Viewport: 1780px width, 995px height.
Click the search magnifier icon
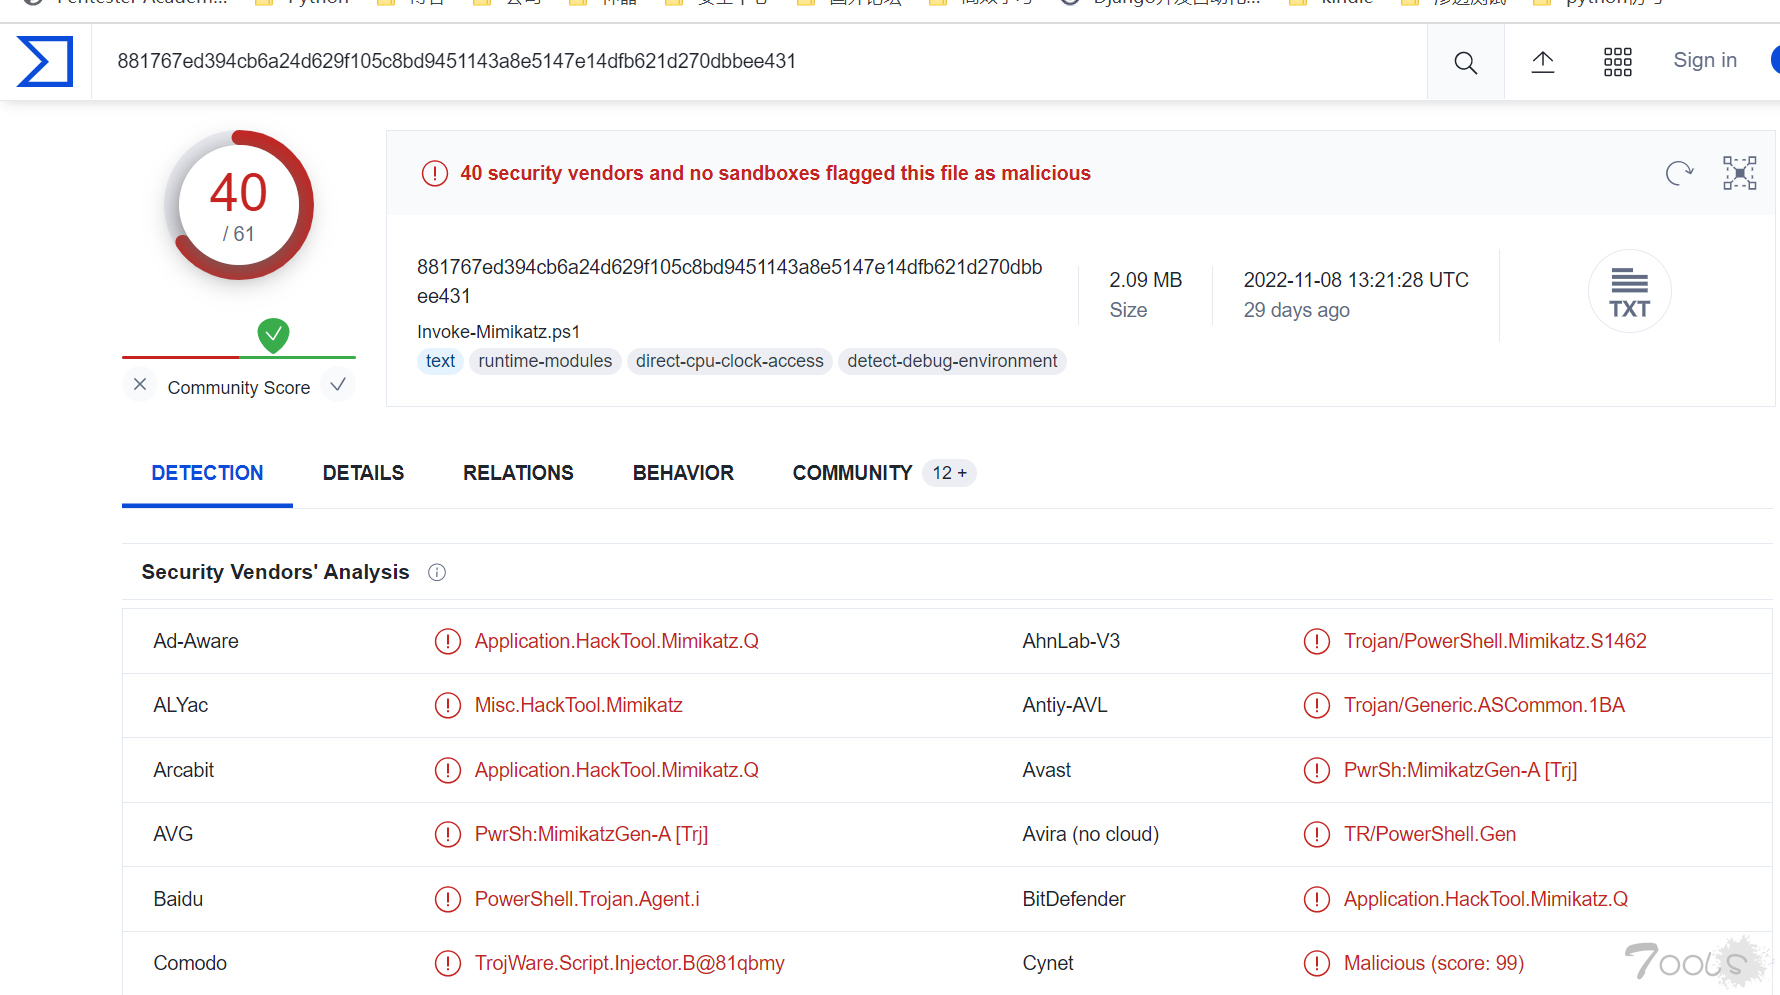[1465, 62]
